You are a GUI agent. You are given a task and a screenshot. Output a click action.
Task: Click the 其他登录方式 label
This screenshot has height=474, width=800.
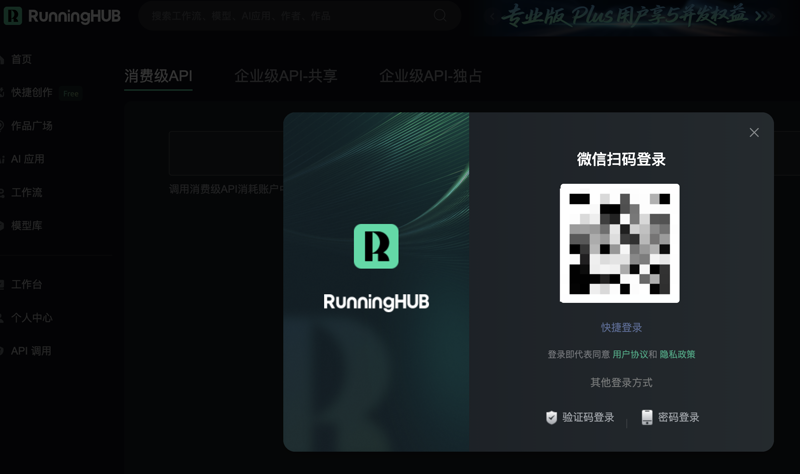pyautogui.click(x=621, y=383)
